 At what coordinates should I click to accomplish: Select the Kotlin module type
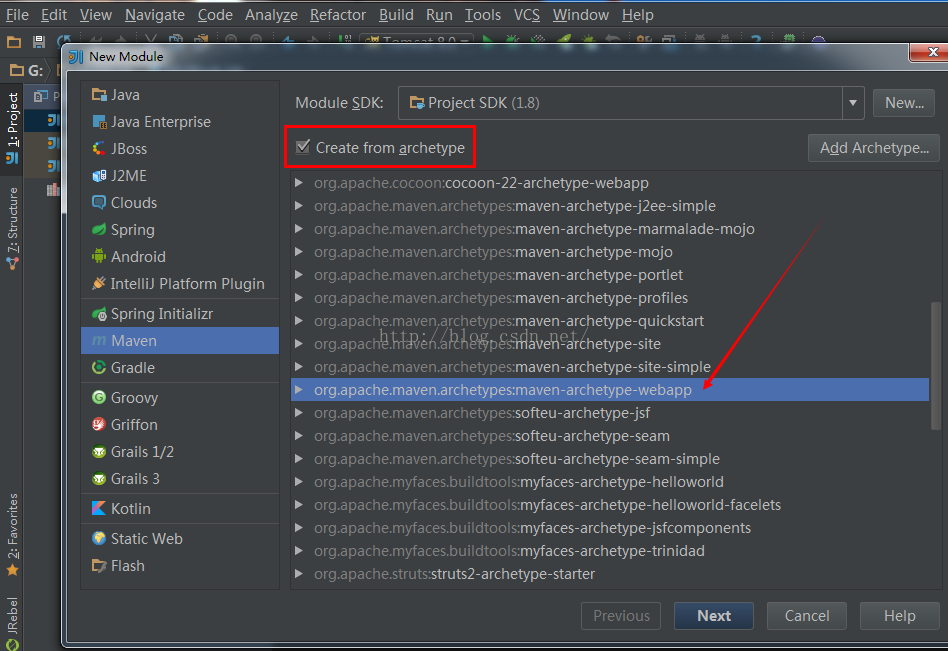pyautogui.click(x=180, y=509)
